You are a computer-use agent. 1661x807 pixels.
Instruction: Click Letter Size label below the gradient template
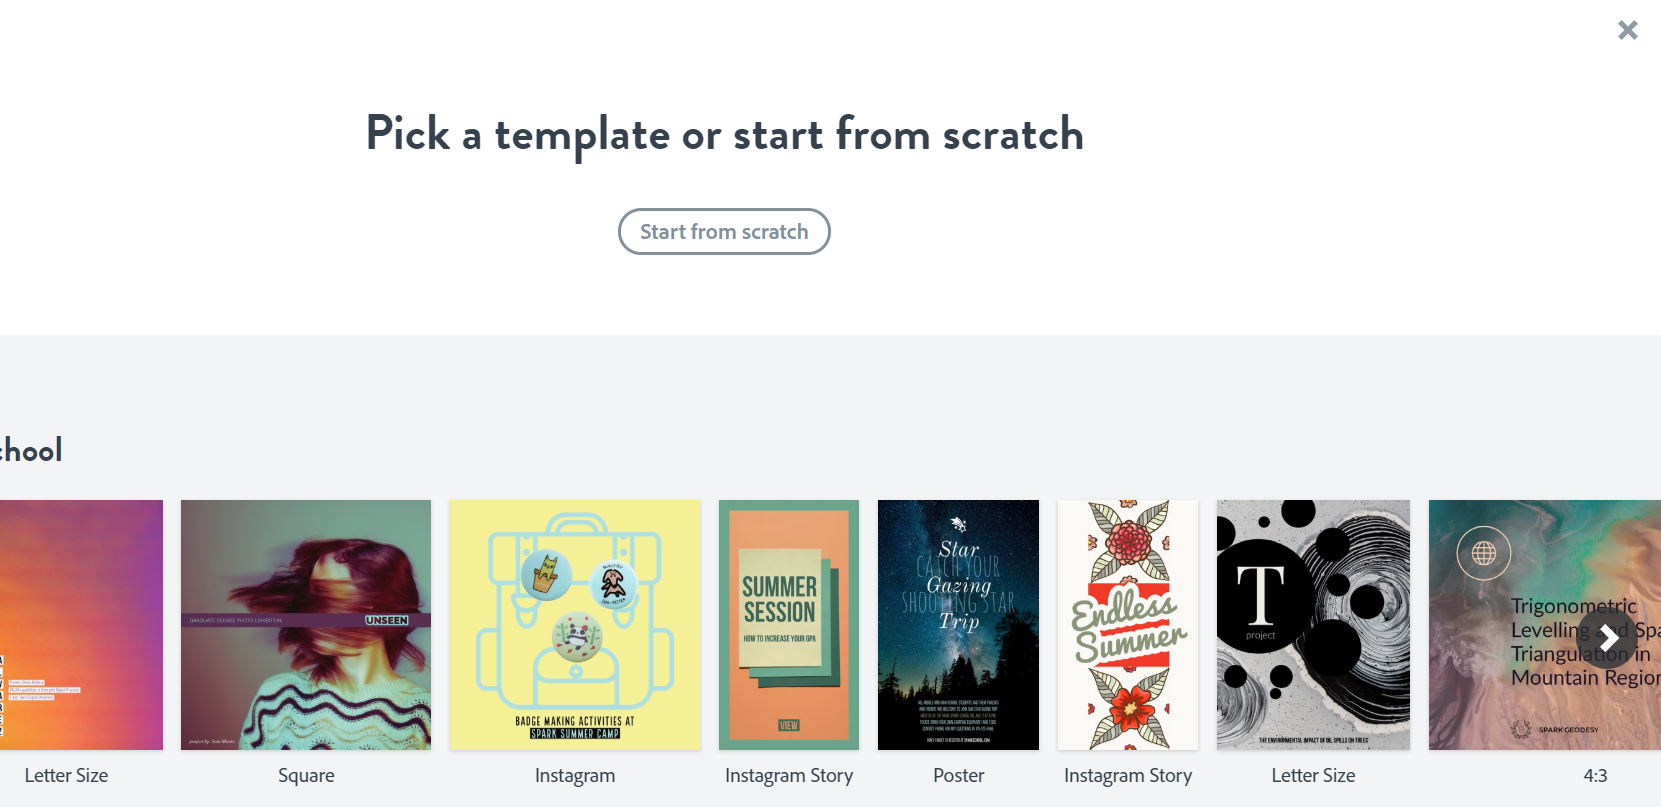[66, 776]
